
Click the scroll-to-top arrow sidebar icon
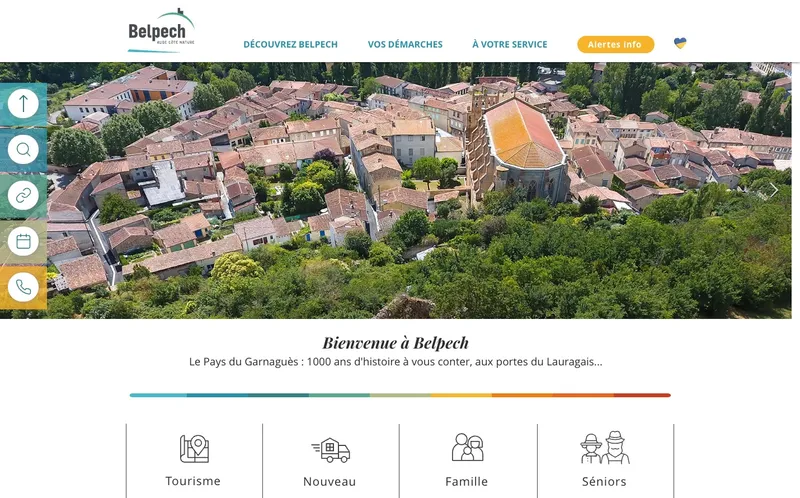click(23, 104)
